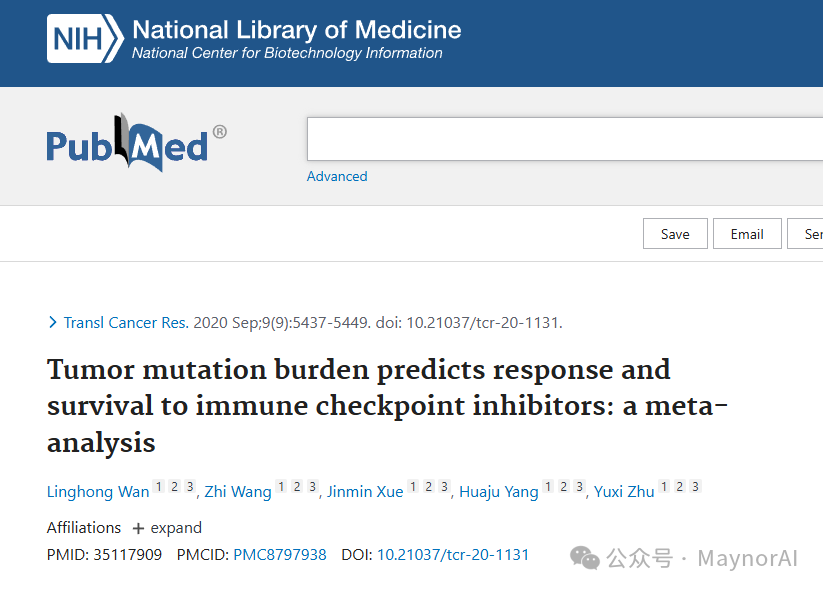Image resolution: width=823 pixels, height=591 pixels.
Task: Click the PubMed logo
Action: point(136,142)
